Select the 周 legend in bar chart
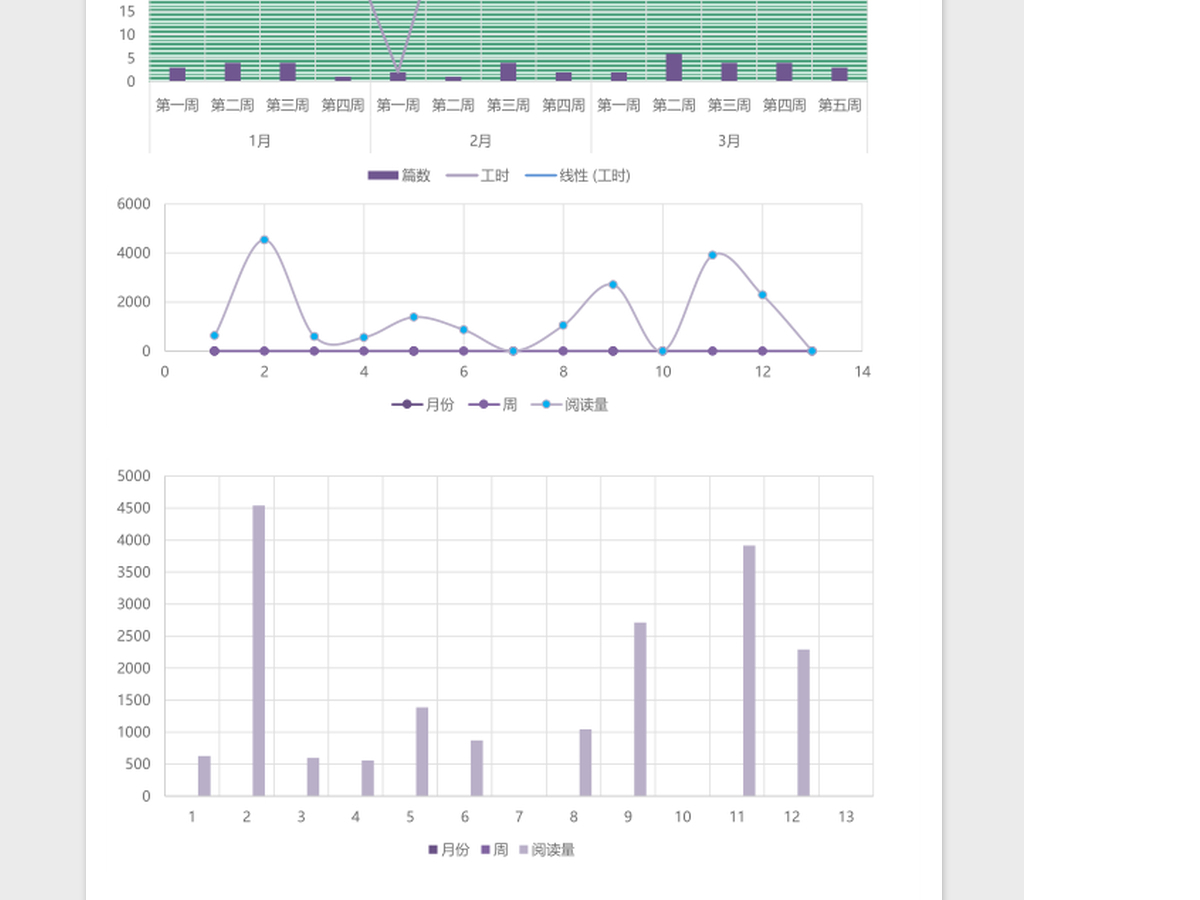This screenshot has height=900, width=1200. [x=494, y=849]
